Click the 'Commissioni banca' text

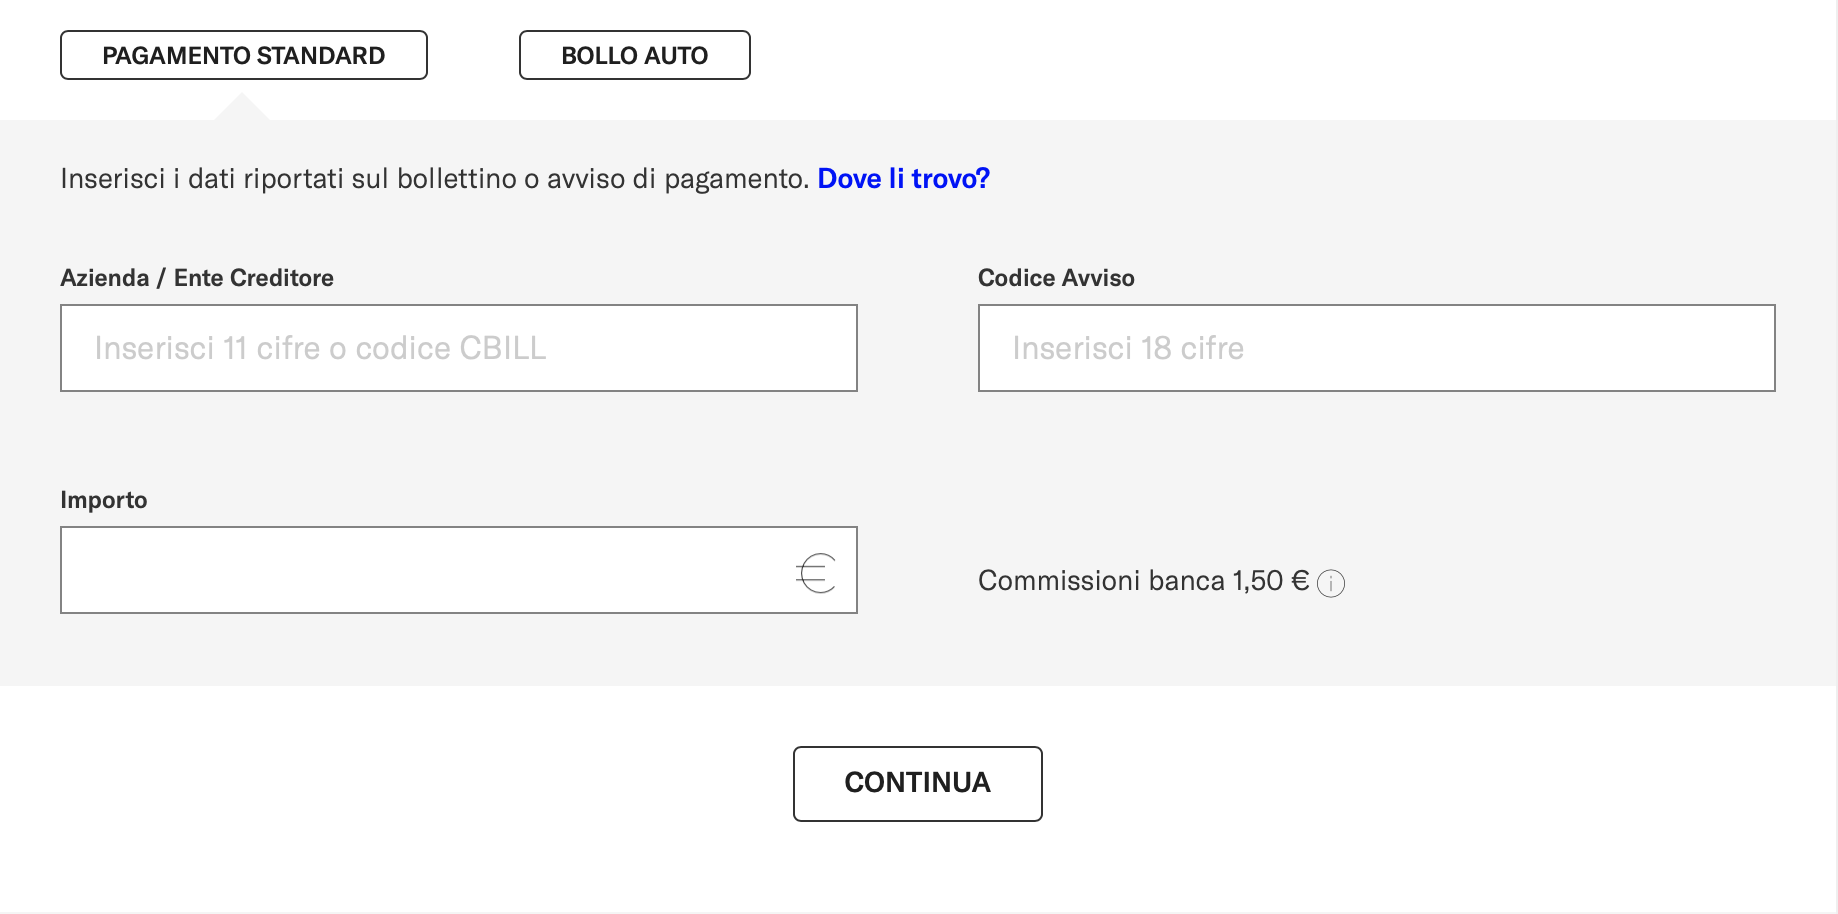tap(1101, 581)
